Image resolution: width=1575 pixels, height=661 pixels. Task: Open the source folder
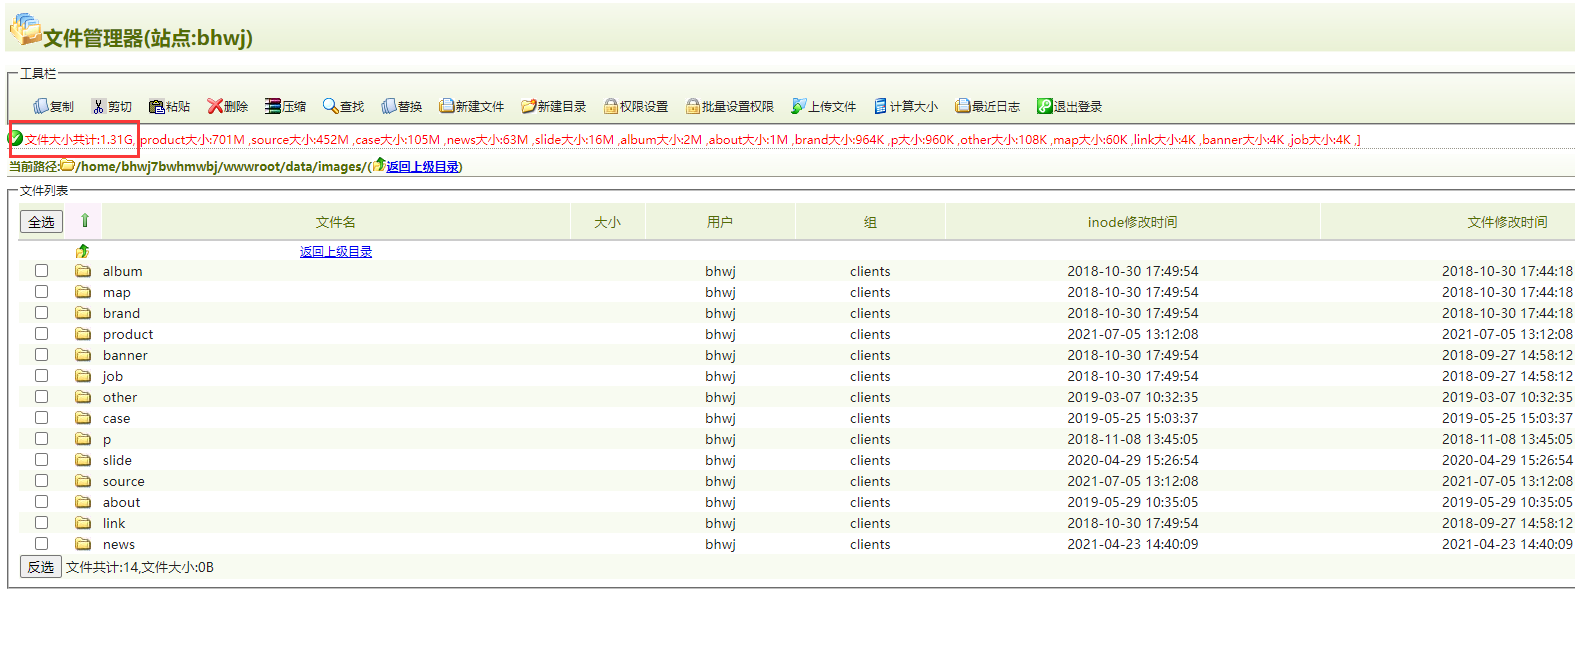(x=123, y=481)
